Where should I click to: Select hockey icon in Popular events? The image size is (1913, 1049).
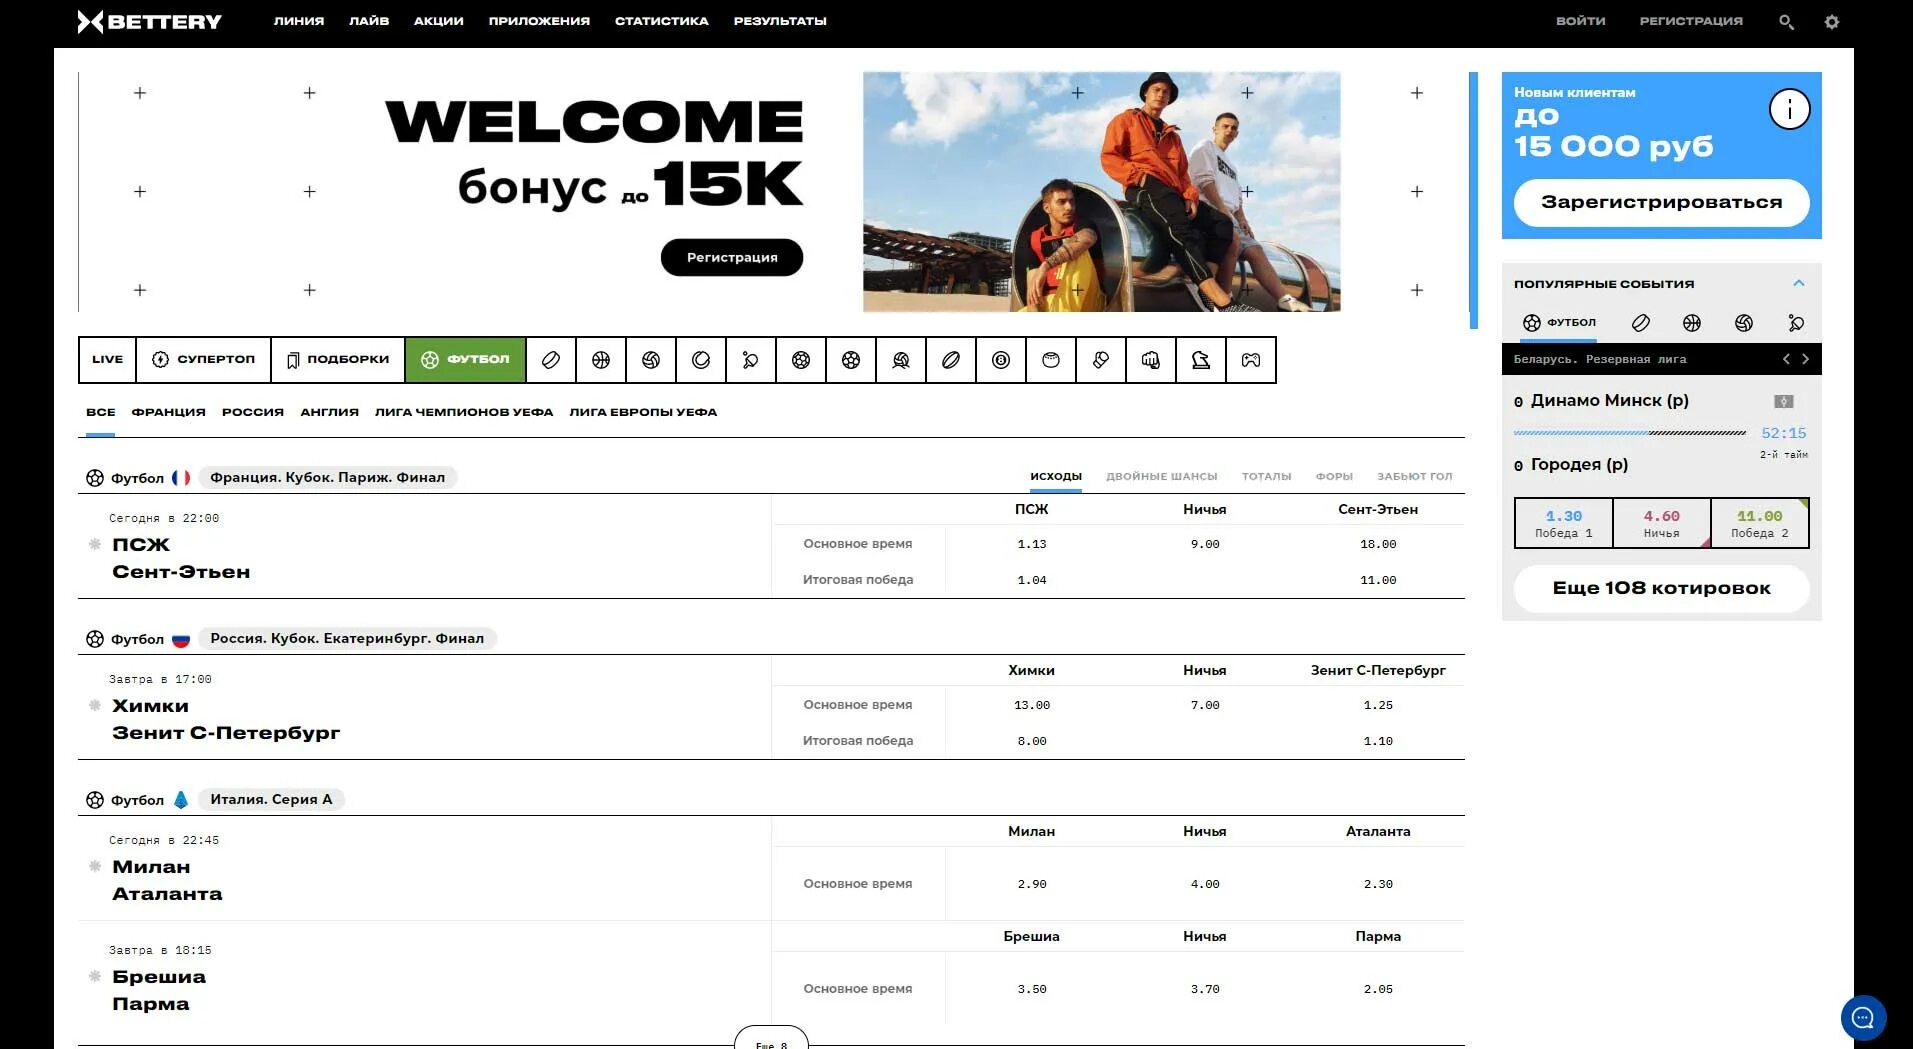tap(1640, 323)
